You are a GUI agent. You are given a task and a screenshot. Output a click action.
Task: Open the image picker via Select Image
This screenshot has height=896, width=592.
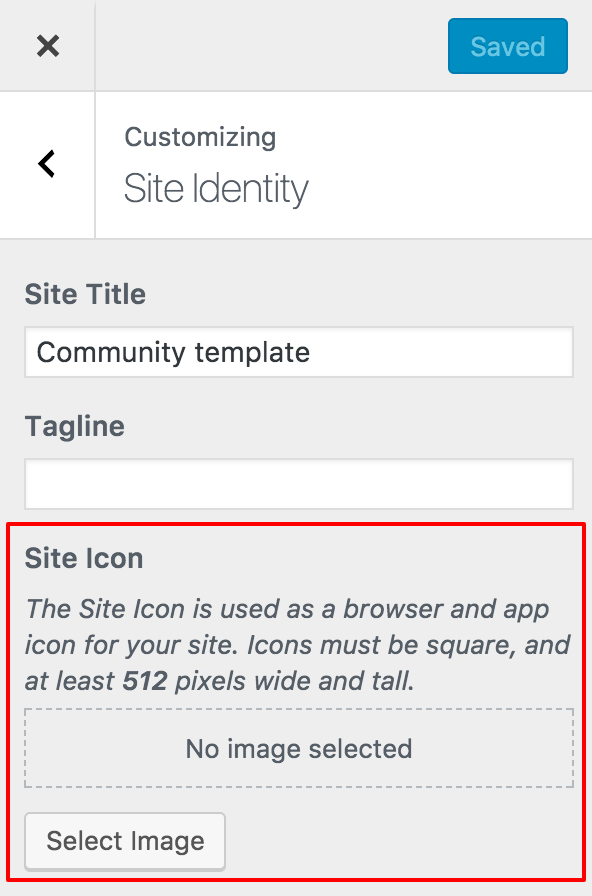point(124,841)
